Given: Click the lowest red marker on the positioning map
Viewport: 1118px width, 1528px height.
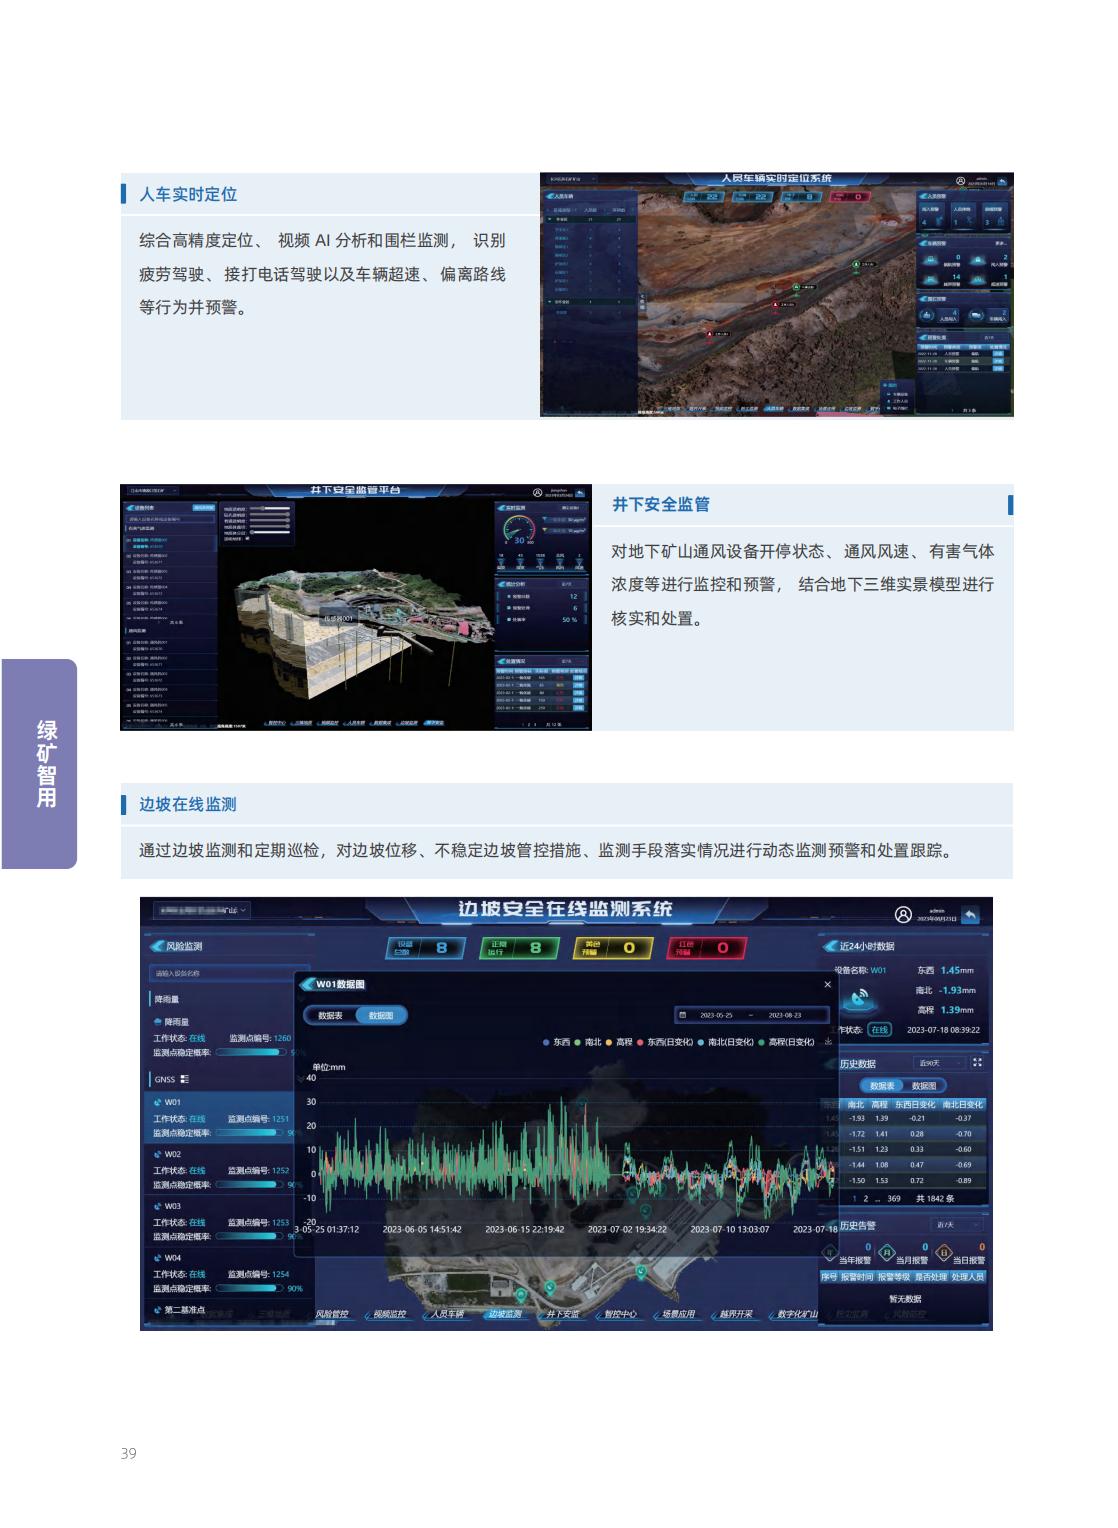Looking at the screenshot, I should pos(709,334).
